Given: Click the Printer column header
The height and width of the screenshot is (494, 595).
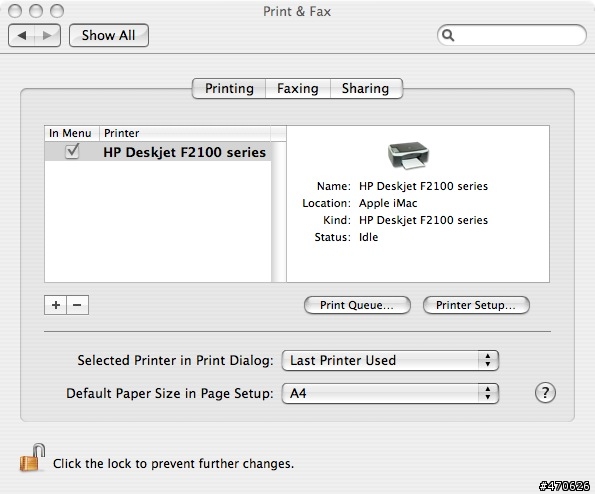Looking at the screenshot, I should (185, 133).
